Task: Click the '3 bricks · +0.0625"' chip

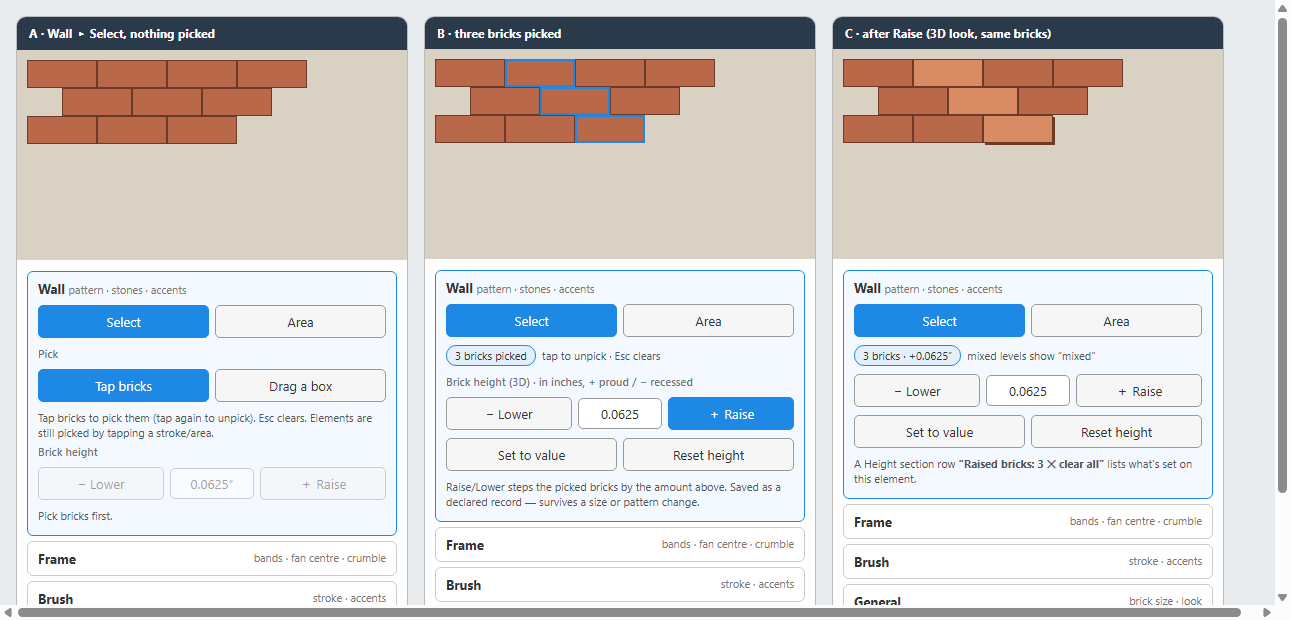Action: 907,356
